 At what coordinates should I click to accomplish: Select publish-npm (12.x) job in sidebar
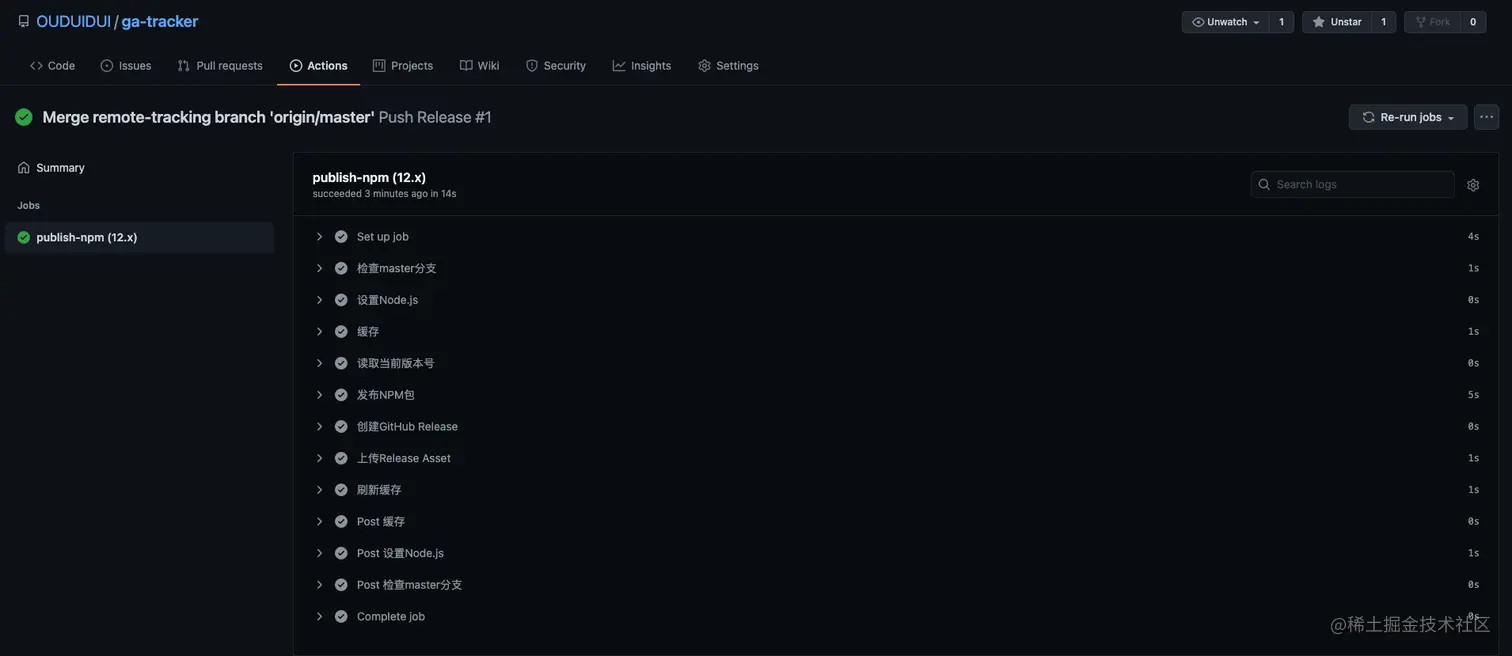(x=139, y=237)
